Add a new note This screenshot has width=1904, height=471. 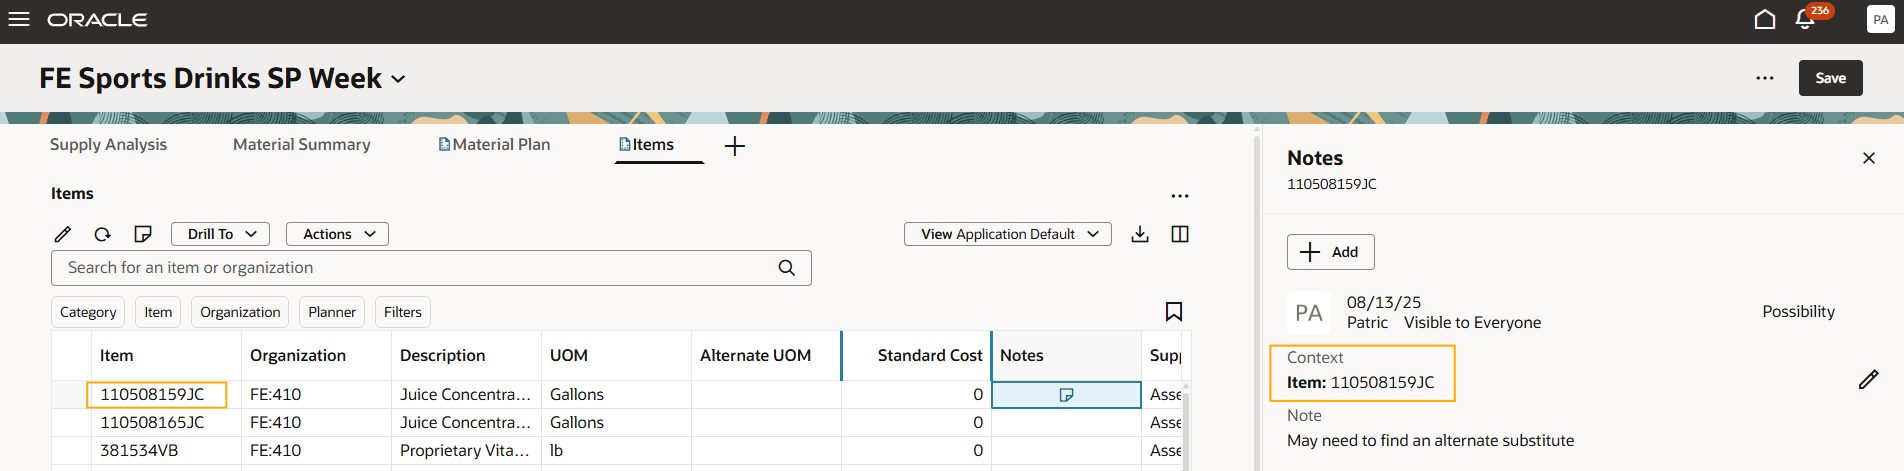click(1330, 252)
